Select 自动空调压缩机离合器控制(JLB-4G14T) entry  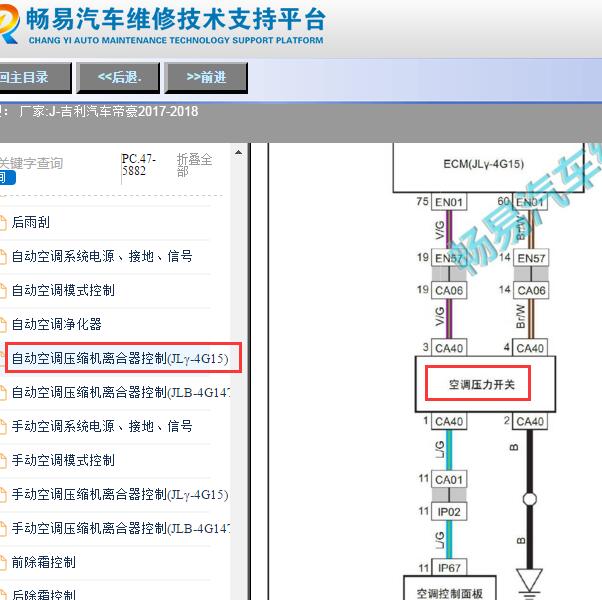[x=121, y=392]
